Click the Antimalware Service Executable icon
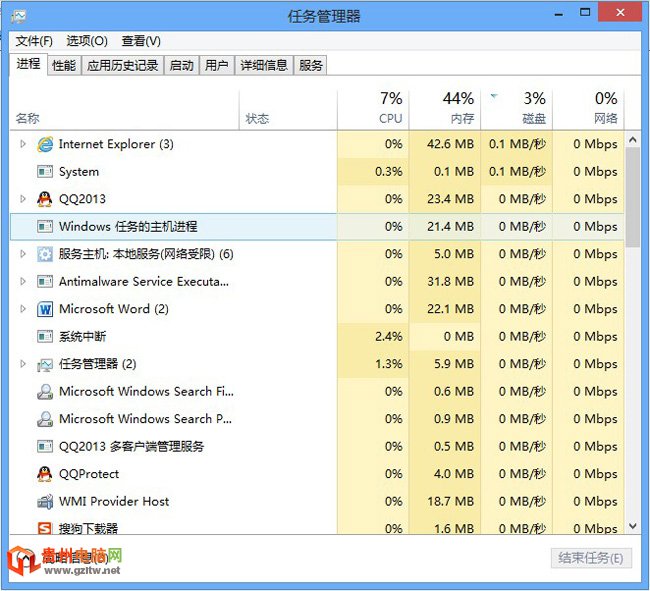 point(45,281)
